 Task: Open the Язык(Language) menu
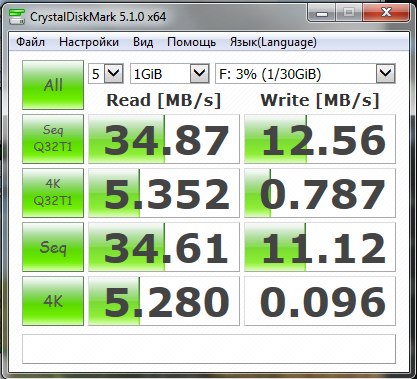tap(273, 42)
